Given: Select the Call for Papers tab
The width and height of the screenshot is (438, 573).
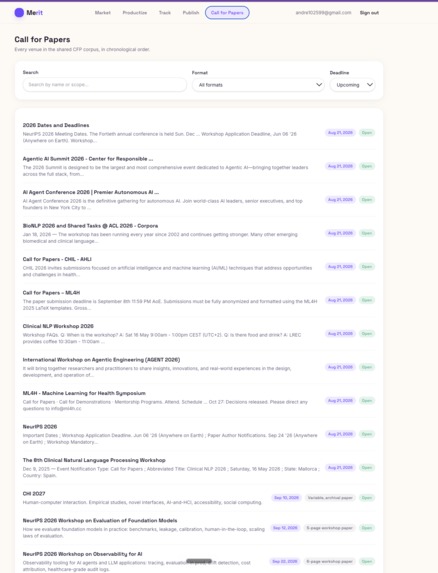Looking at the screenshot, I should [227, 13].
